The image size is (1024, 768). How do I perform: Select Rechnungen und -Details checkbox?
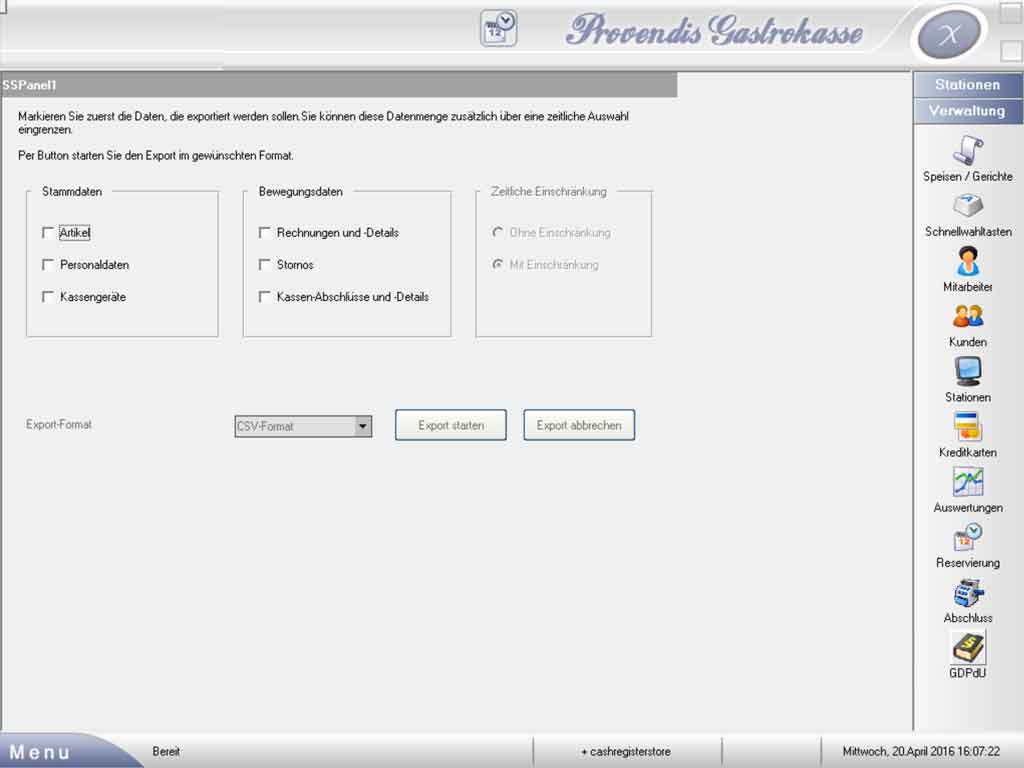tap(264, 232)
